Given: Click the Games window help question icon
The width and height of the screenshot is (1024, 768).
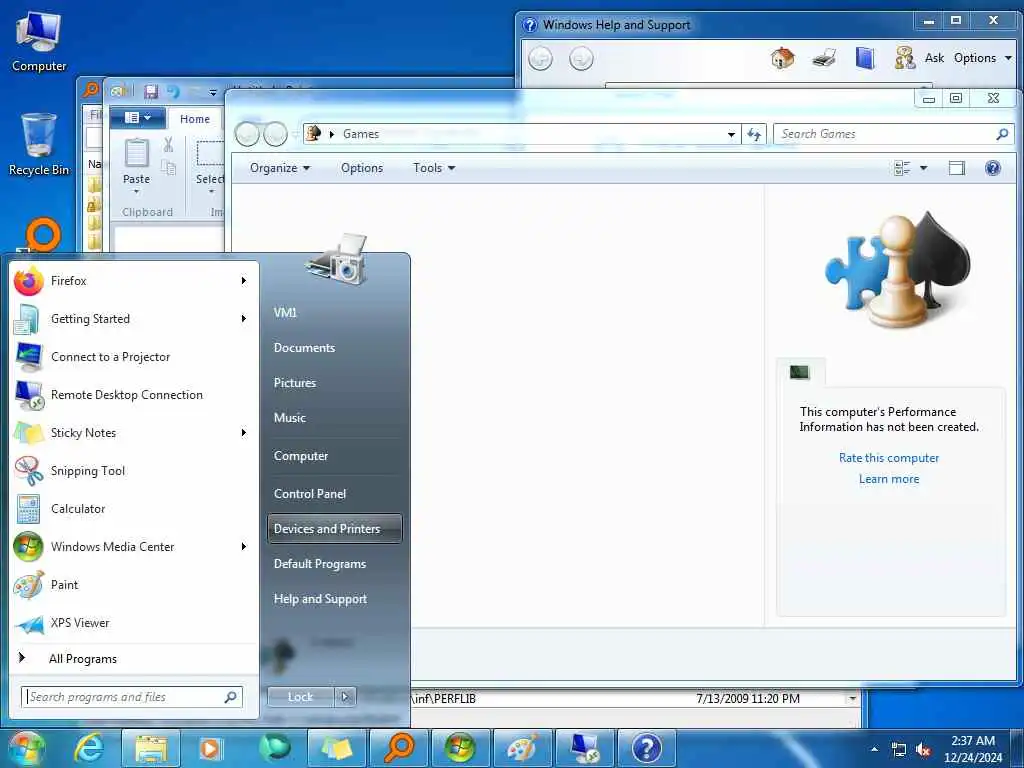Looking at the screenshot, I should click(x=993, y=168).
